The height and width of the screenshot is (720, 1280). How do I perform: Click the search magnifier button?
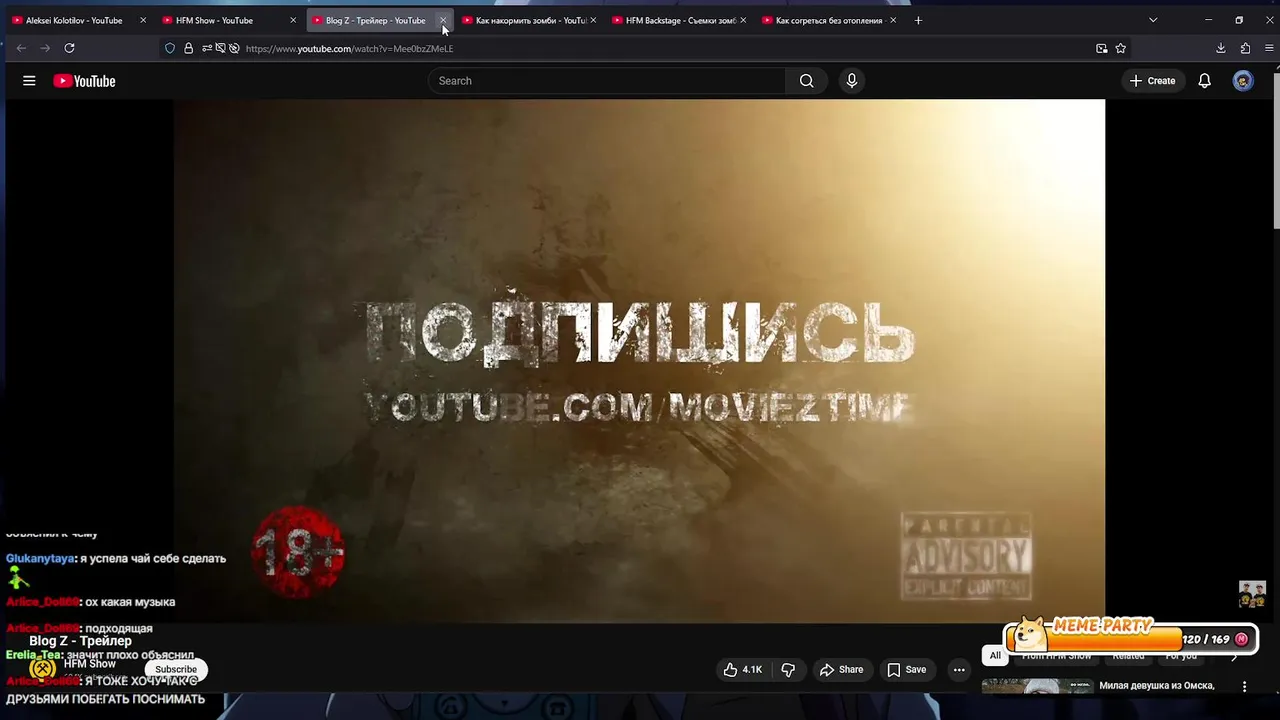(x=806, y=81)
